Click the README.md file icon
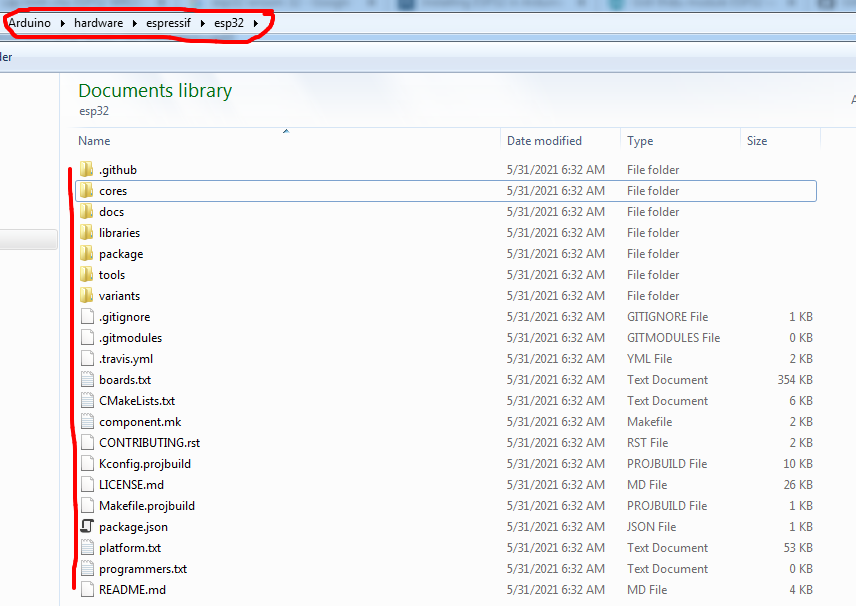856x606 pixels. (x=87, y=590)
